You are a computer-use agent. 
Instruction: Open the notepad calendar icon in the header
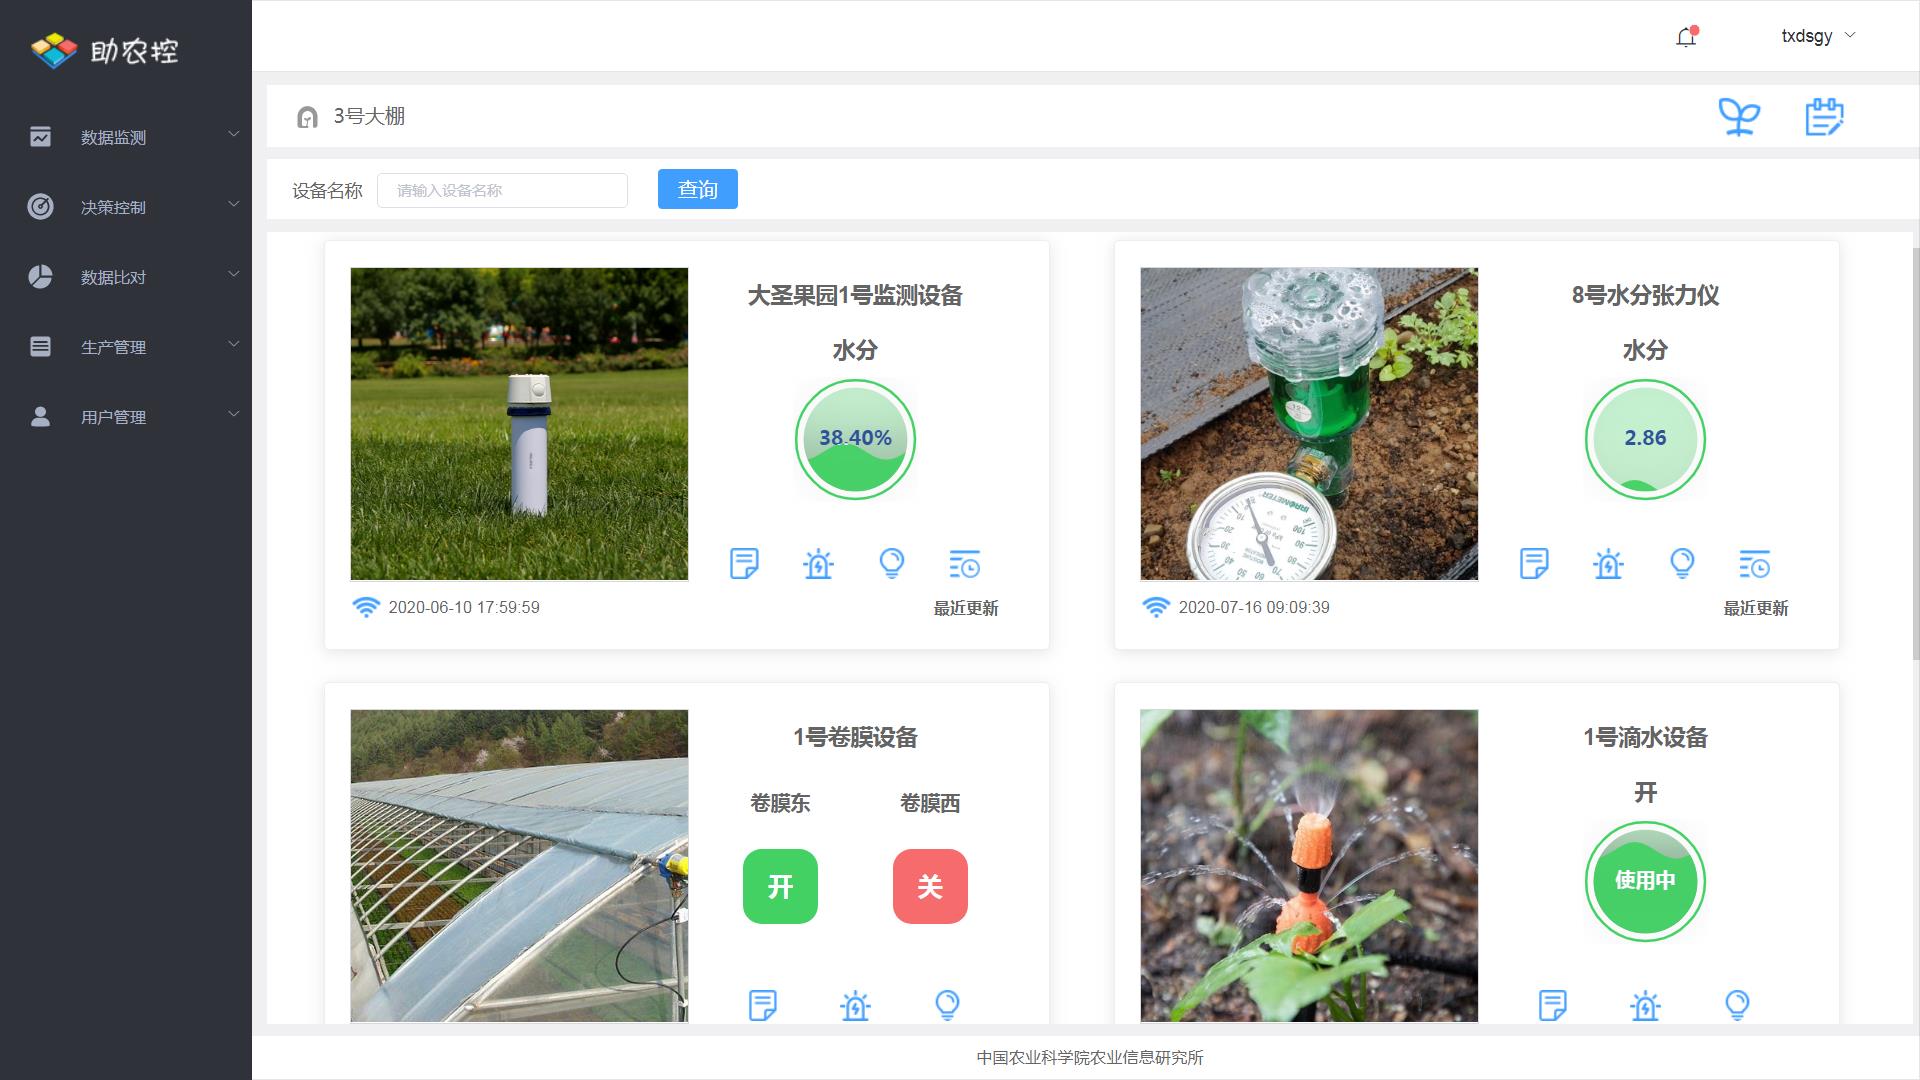click(x=1824, y=117)
